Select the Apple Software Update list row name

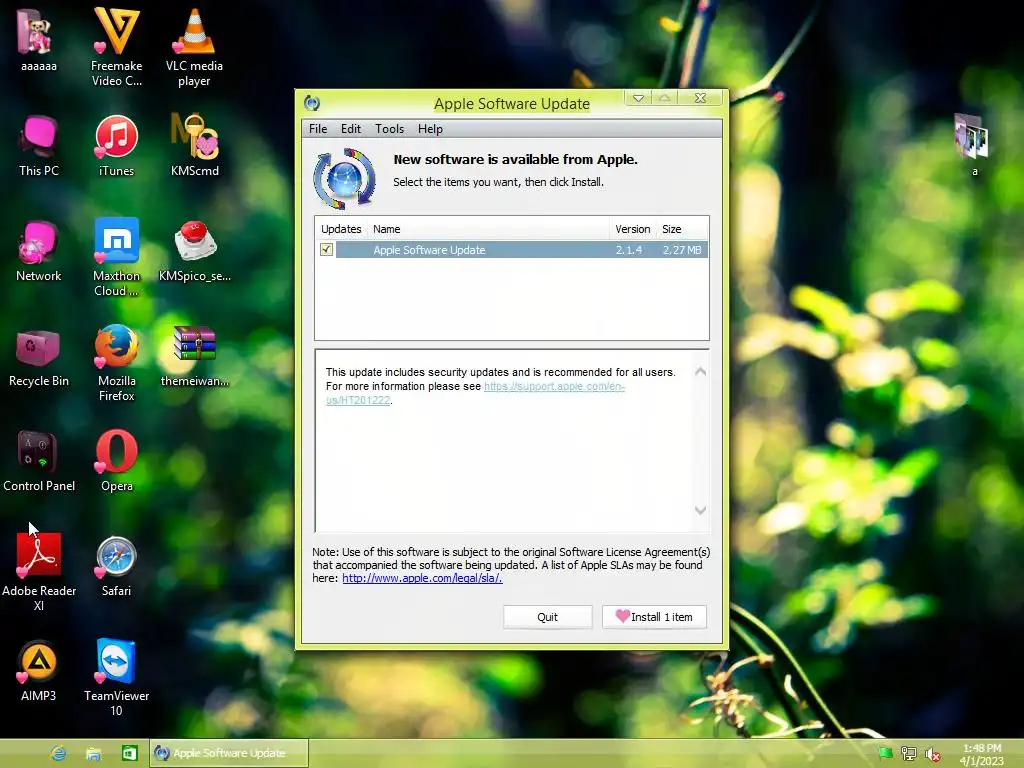(429, 250)
